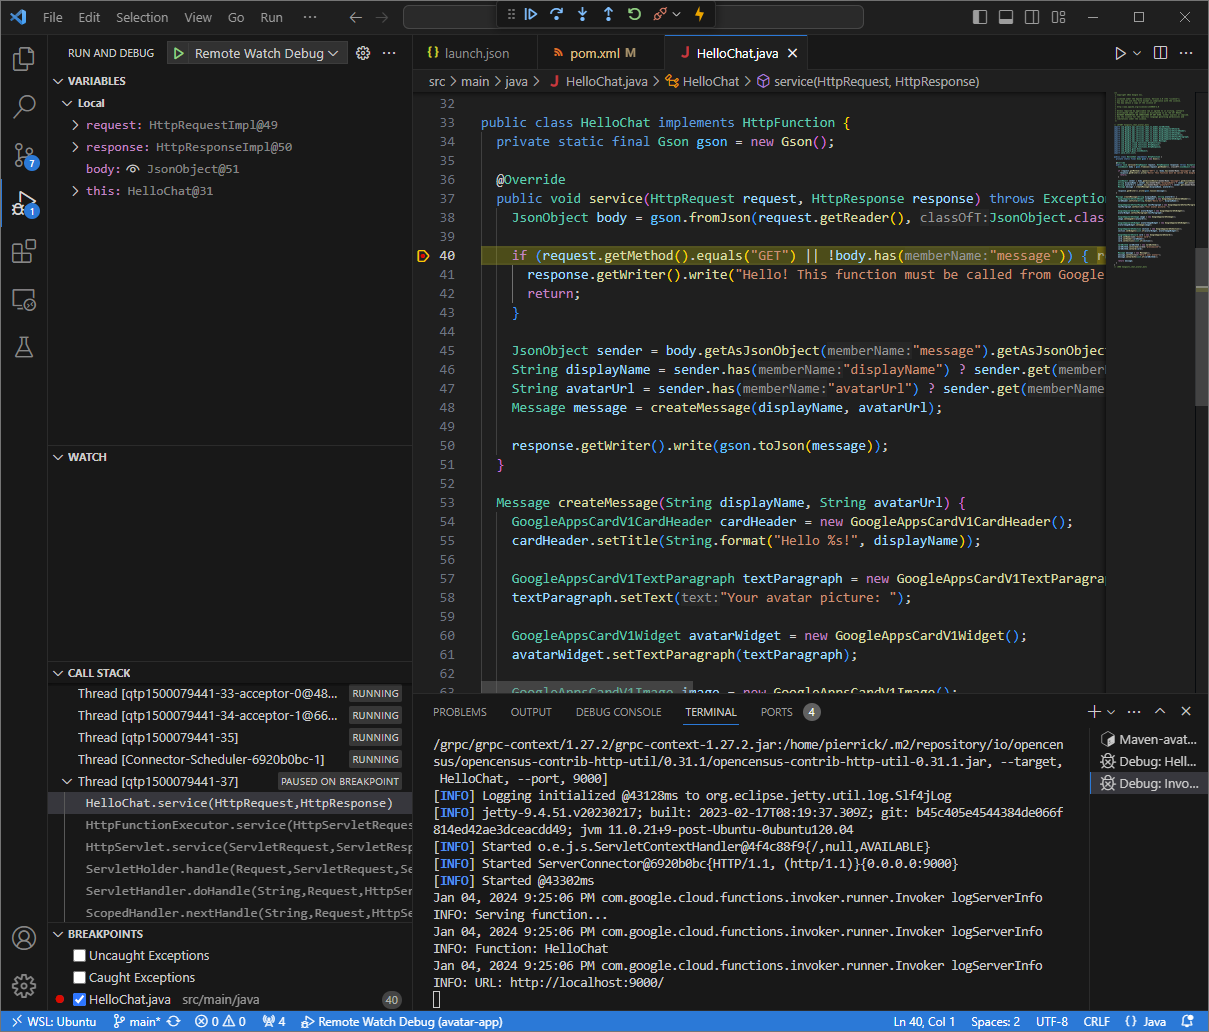This screenshot has height=1032, width=1209.
Task: Restart the debug session
Action: (x=634, y=14)
